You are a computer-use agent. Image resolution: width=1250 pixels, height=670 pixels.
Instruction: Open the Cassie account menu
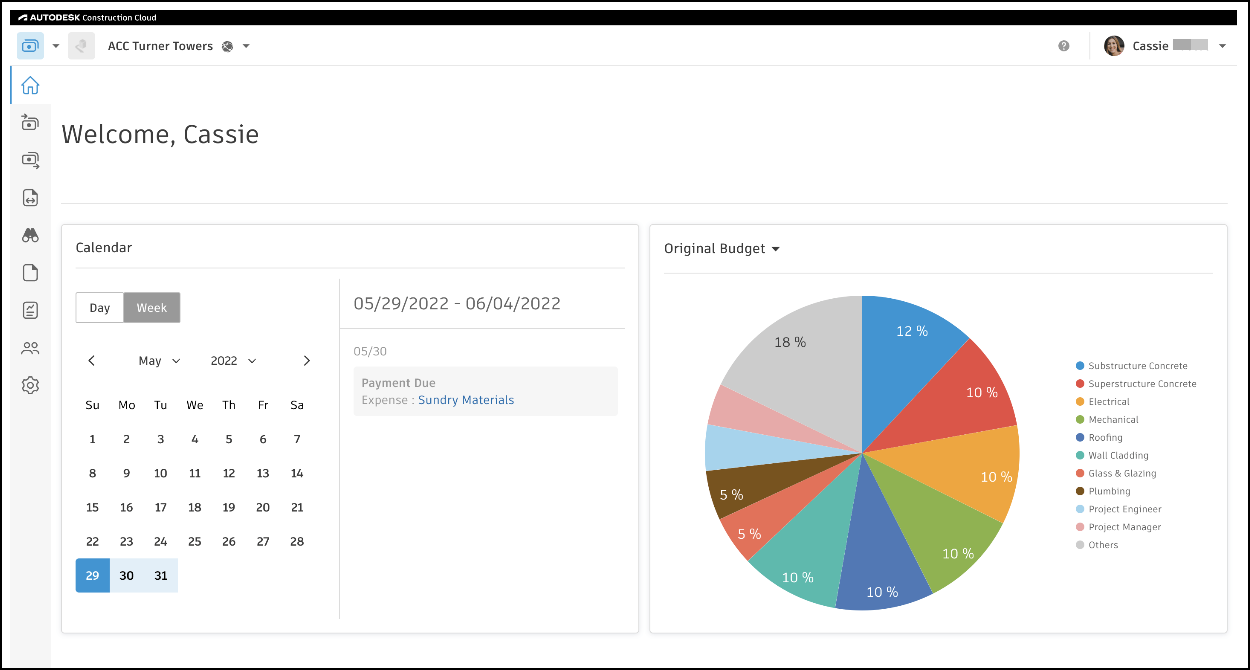coord(1165,45)
